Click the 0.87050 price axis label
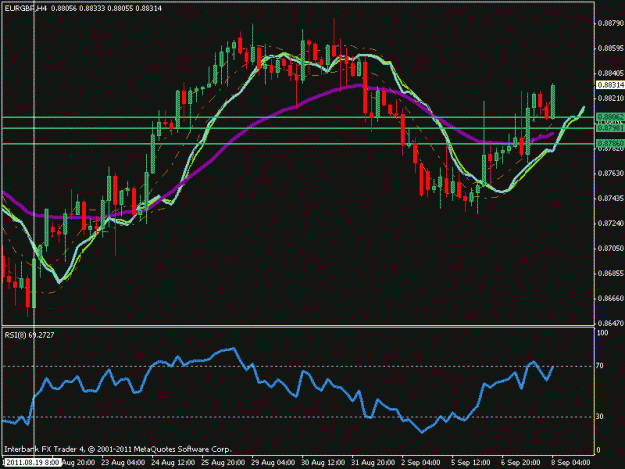This screenshot has height=469, width=625. tap(611, 248)
